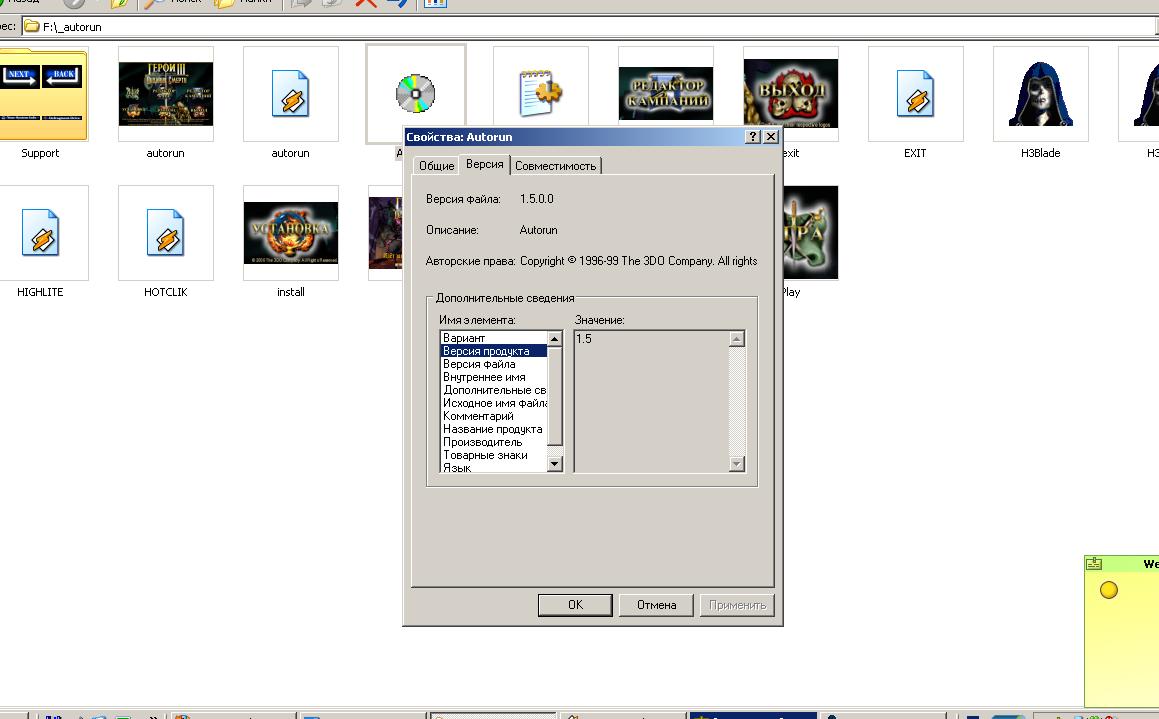Click the Значение box scroll up arrow
The width and height of the screenshot is (1159, 719).
[736, 338]
